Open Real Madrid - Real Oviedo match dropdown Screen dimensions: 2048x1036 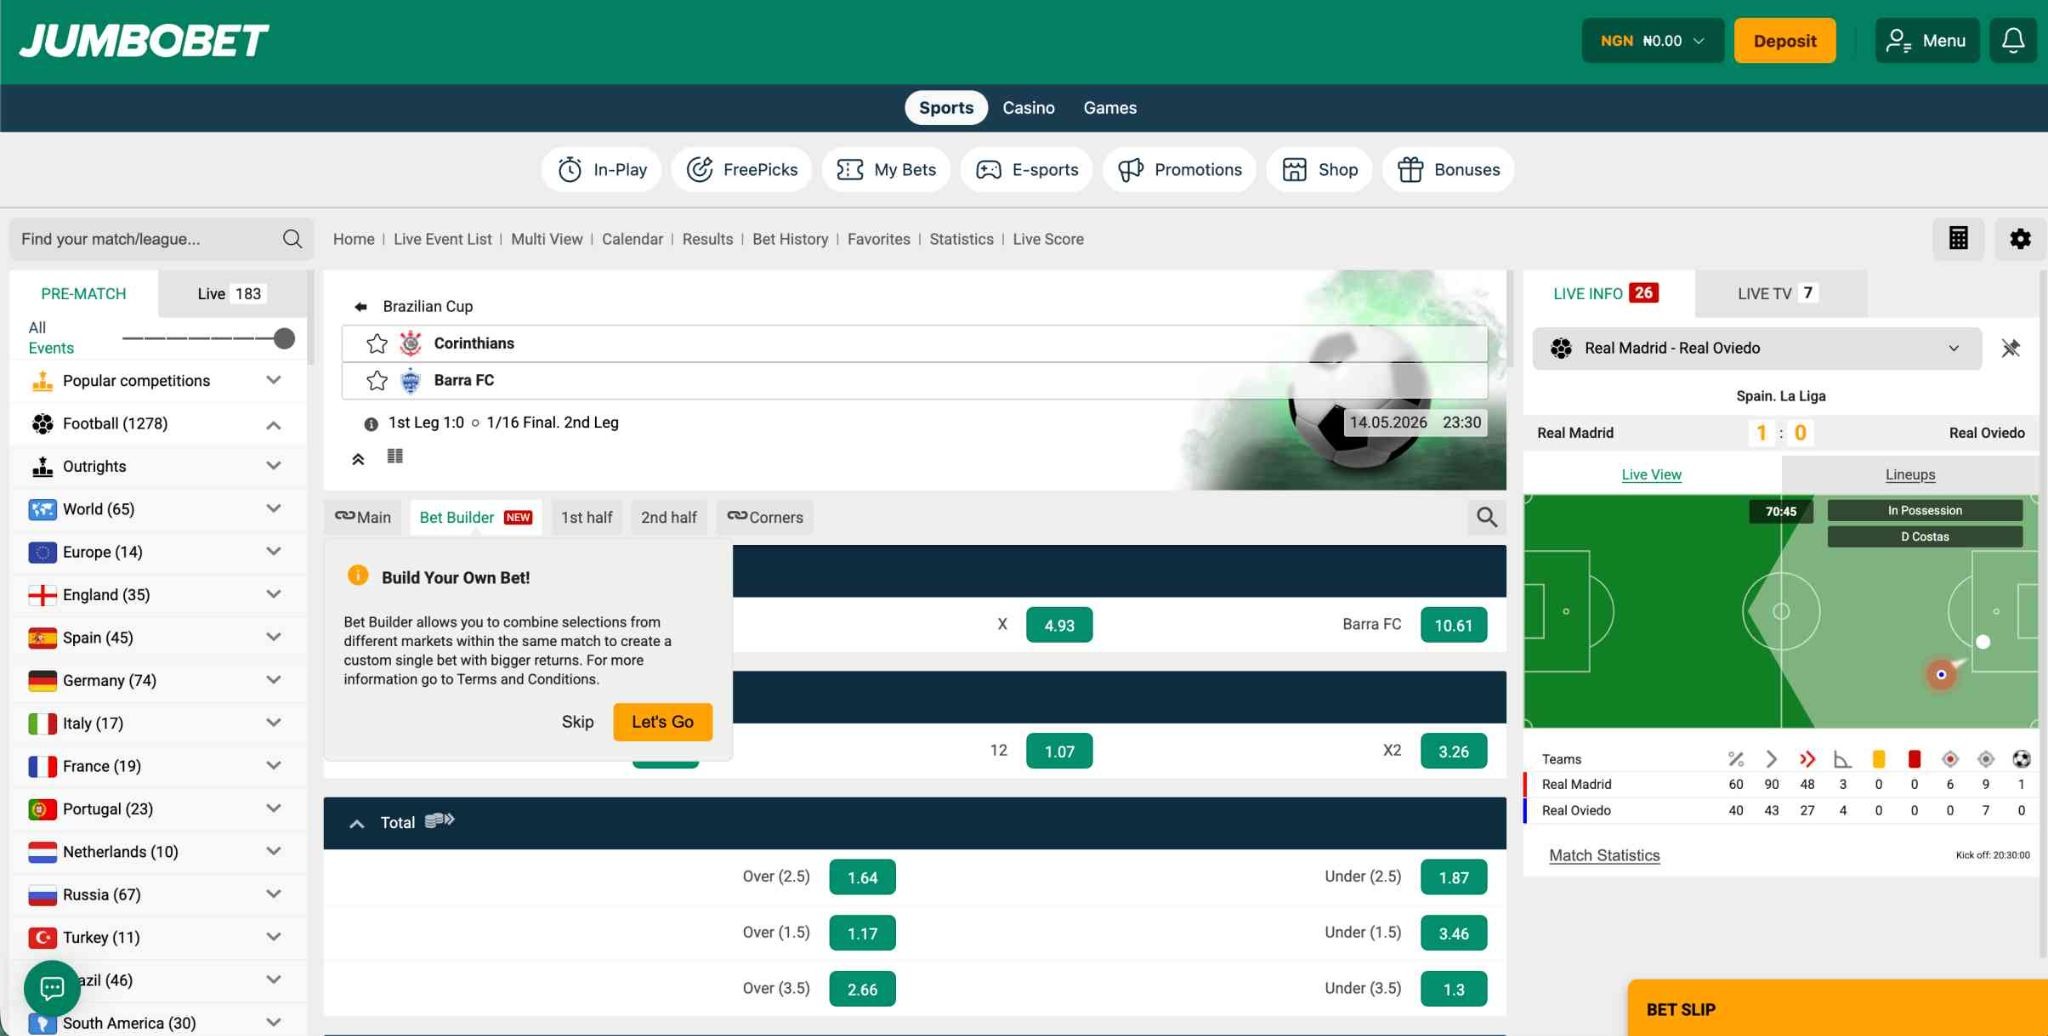[x=1756, y=348]
